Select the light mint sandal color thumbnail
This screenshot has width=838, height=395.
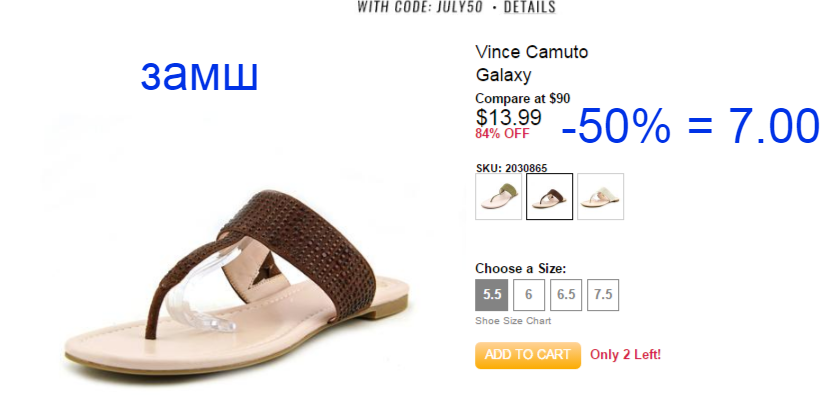click(x=600, y=196)
